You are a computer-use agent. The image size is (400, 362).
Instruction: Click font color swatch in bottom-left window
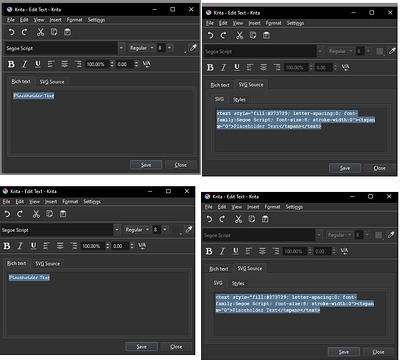point(177,230)
